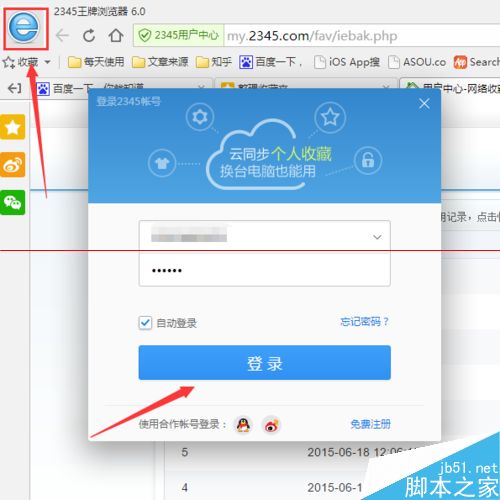The width and height of the screenshot is (500, 500).
Task: Click row number 5 in the table
Action: tap(185, 452)
